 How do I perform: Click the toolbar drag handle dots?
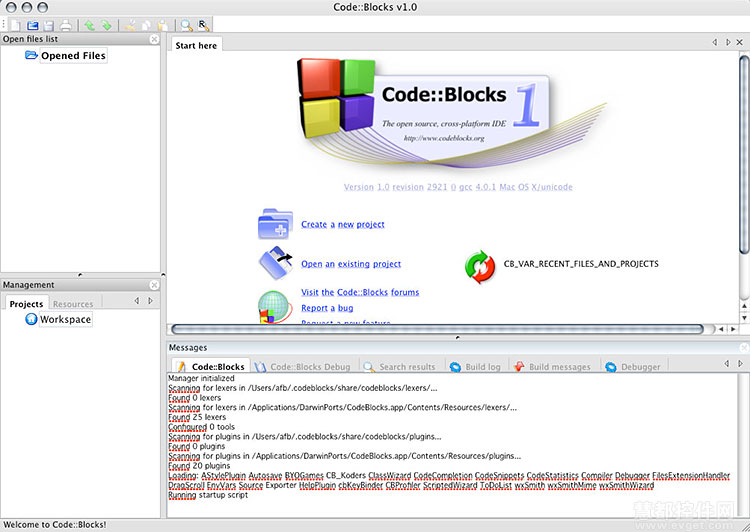pyautogui.click(x=4, y=24)
